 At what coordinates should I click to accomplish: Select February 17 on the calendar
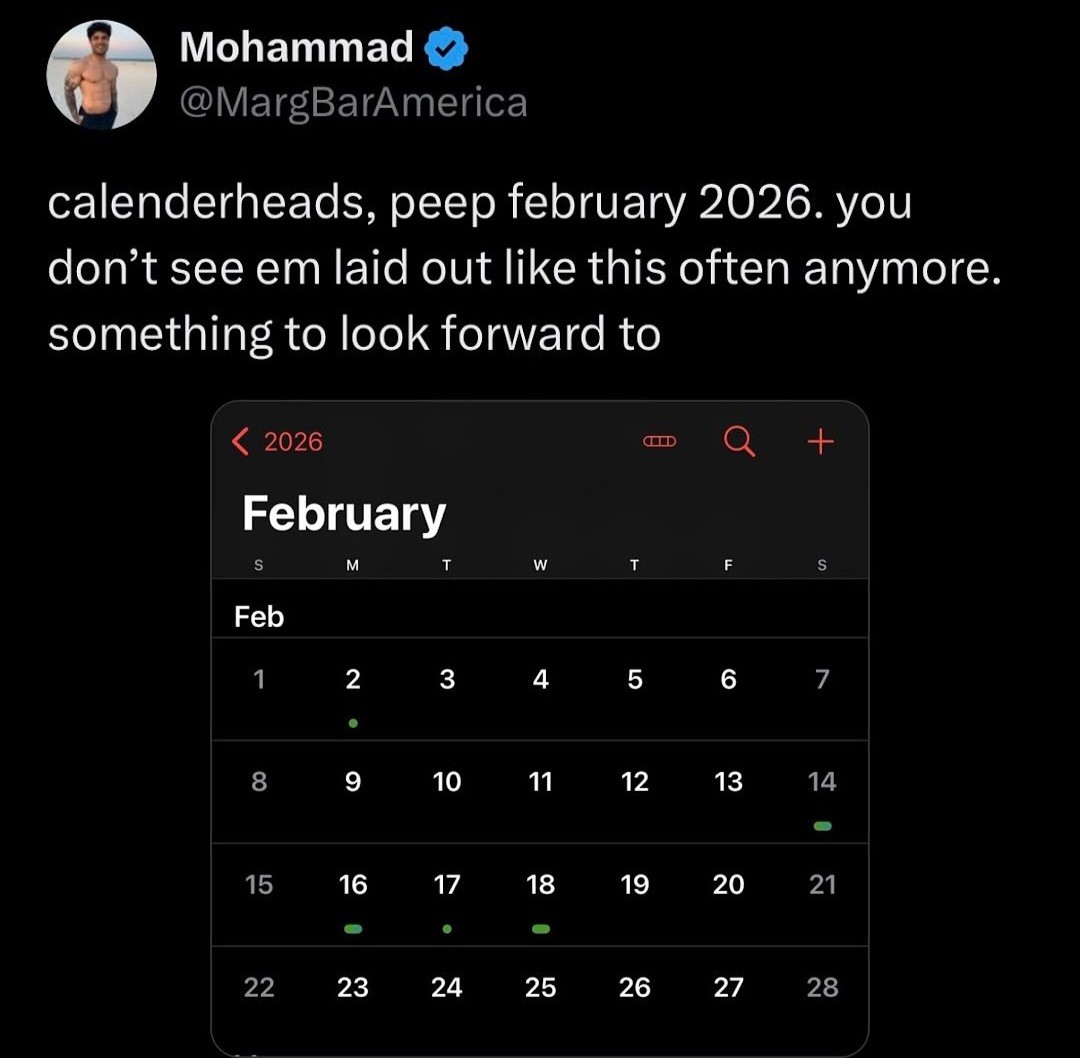coord(447,885)
